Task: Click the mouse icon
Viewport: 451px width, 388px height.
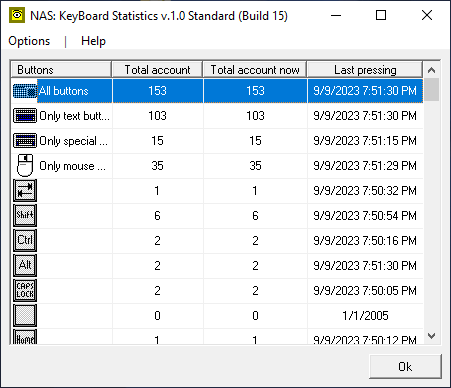Action: [x=25, y=166]
